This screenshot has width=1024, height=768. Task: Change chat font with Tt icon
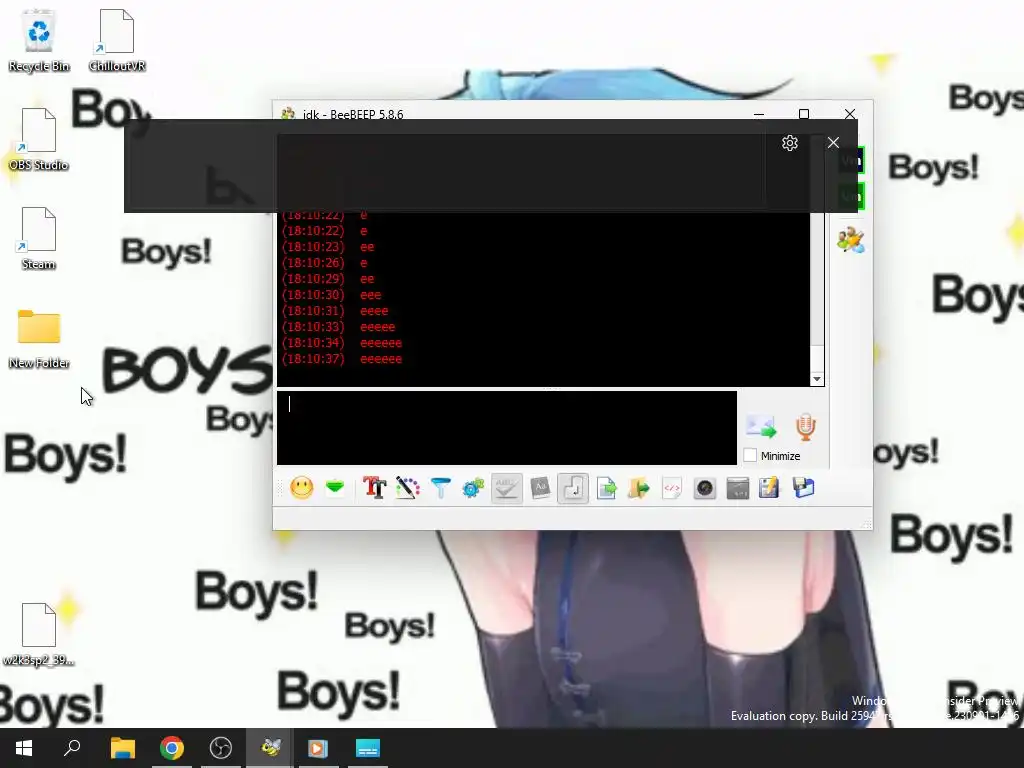click(374, 488)
